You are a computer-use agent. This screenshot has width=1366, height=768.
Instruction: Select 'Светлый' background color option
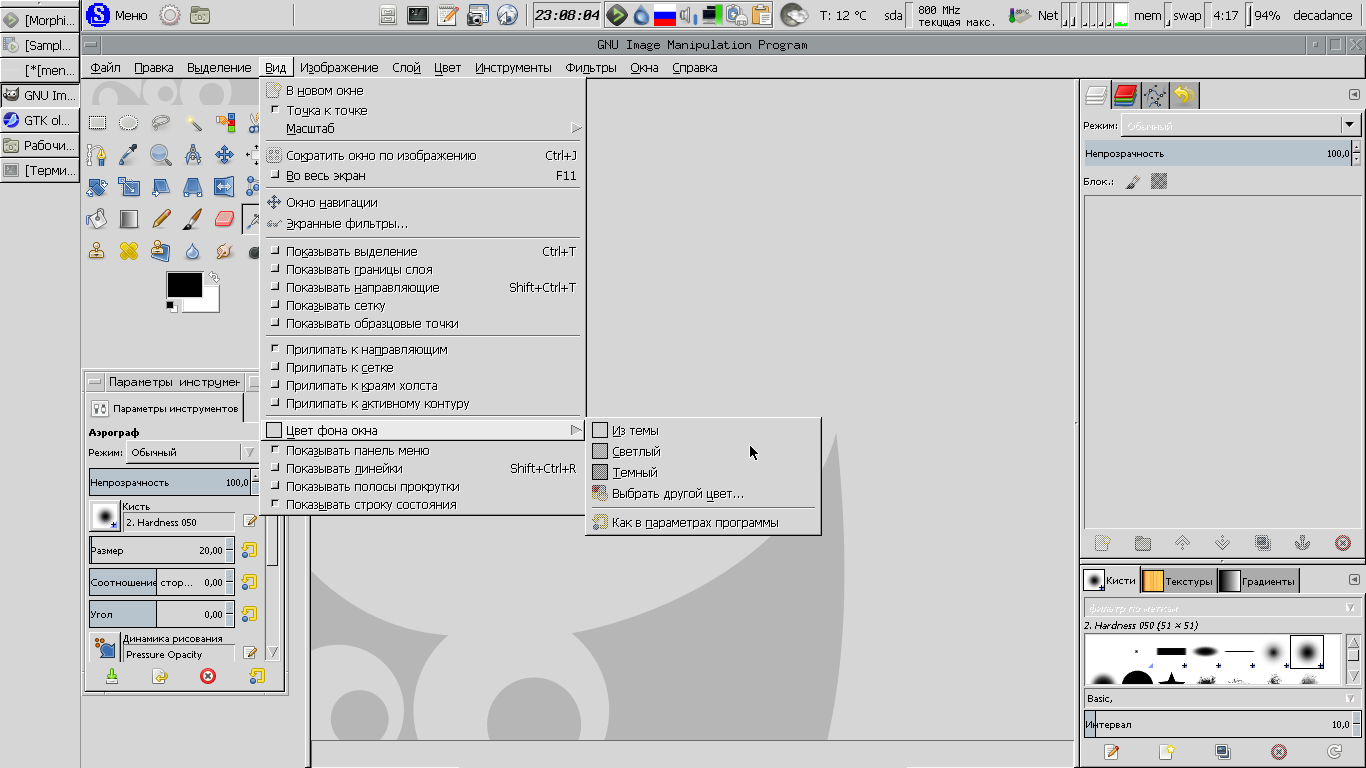click(703, 451)
